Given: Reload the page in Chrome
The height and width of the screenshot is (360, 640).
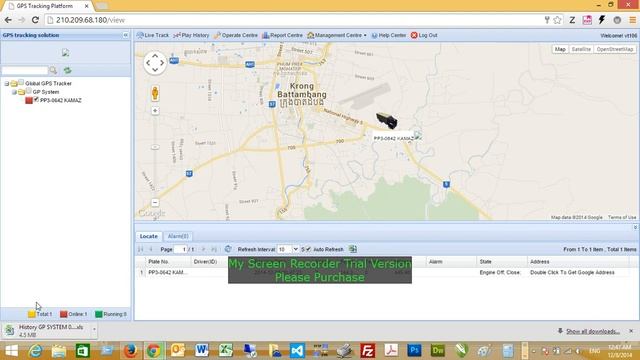Looking at the screenshot, I should [x=35, y=20].
